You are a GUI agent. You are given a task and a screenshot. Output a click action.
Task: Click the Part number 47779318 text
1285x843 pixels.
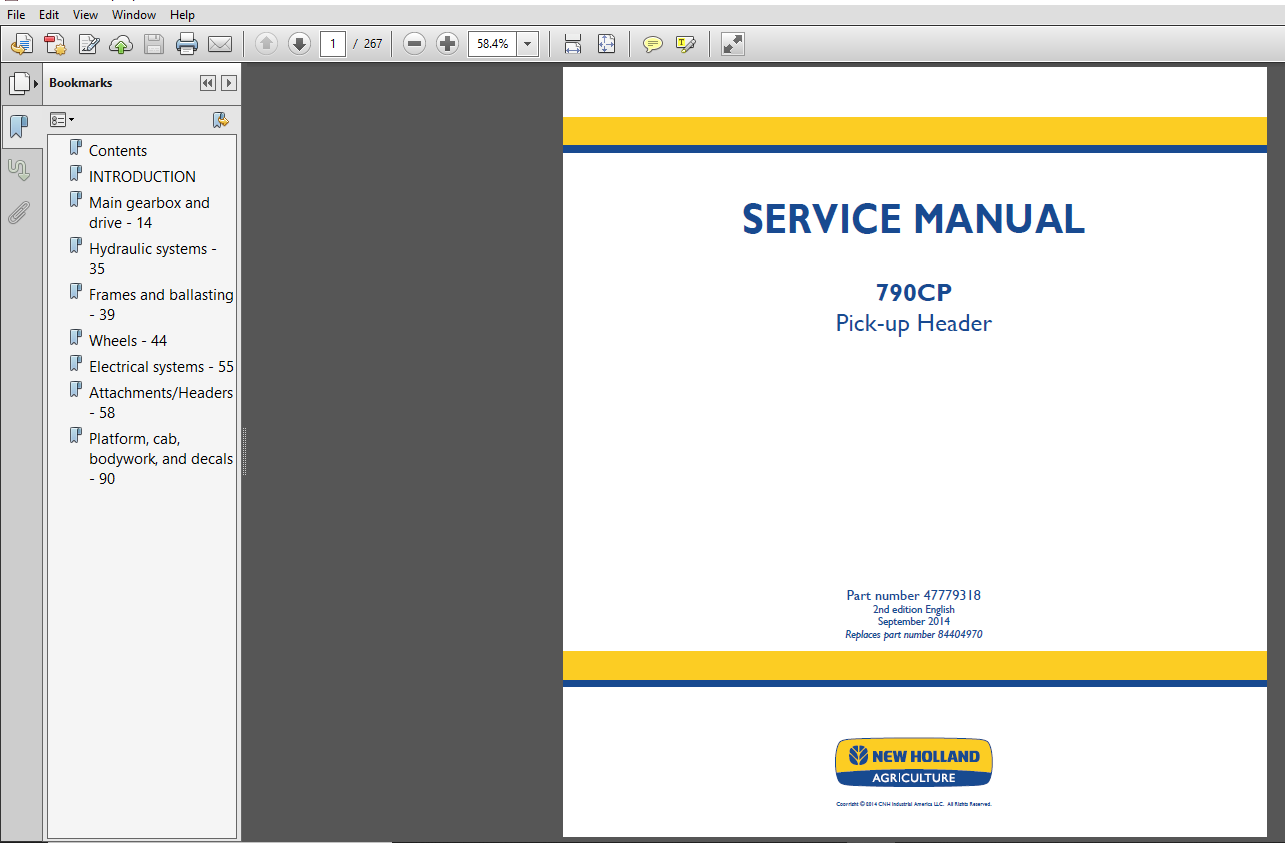point(914,595)
